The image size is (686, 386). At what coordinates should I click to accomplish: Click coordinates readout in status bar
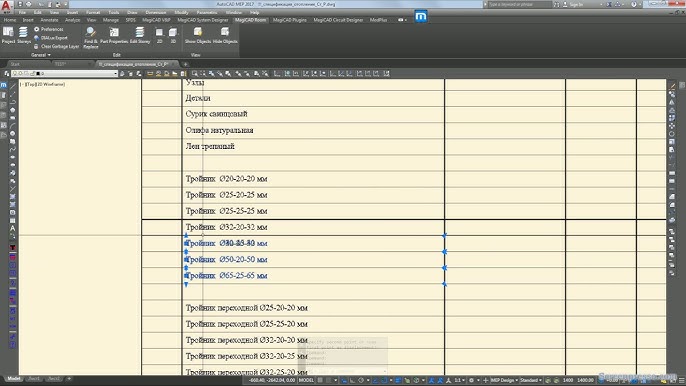[x=272, y=380]
